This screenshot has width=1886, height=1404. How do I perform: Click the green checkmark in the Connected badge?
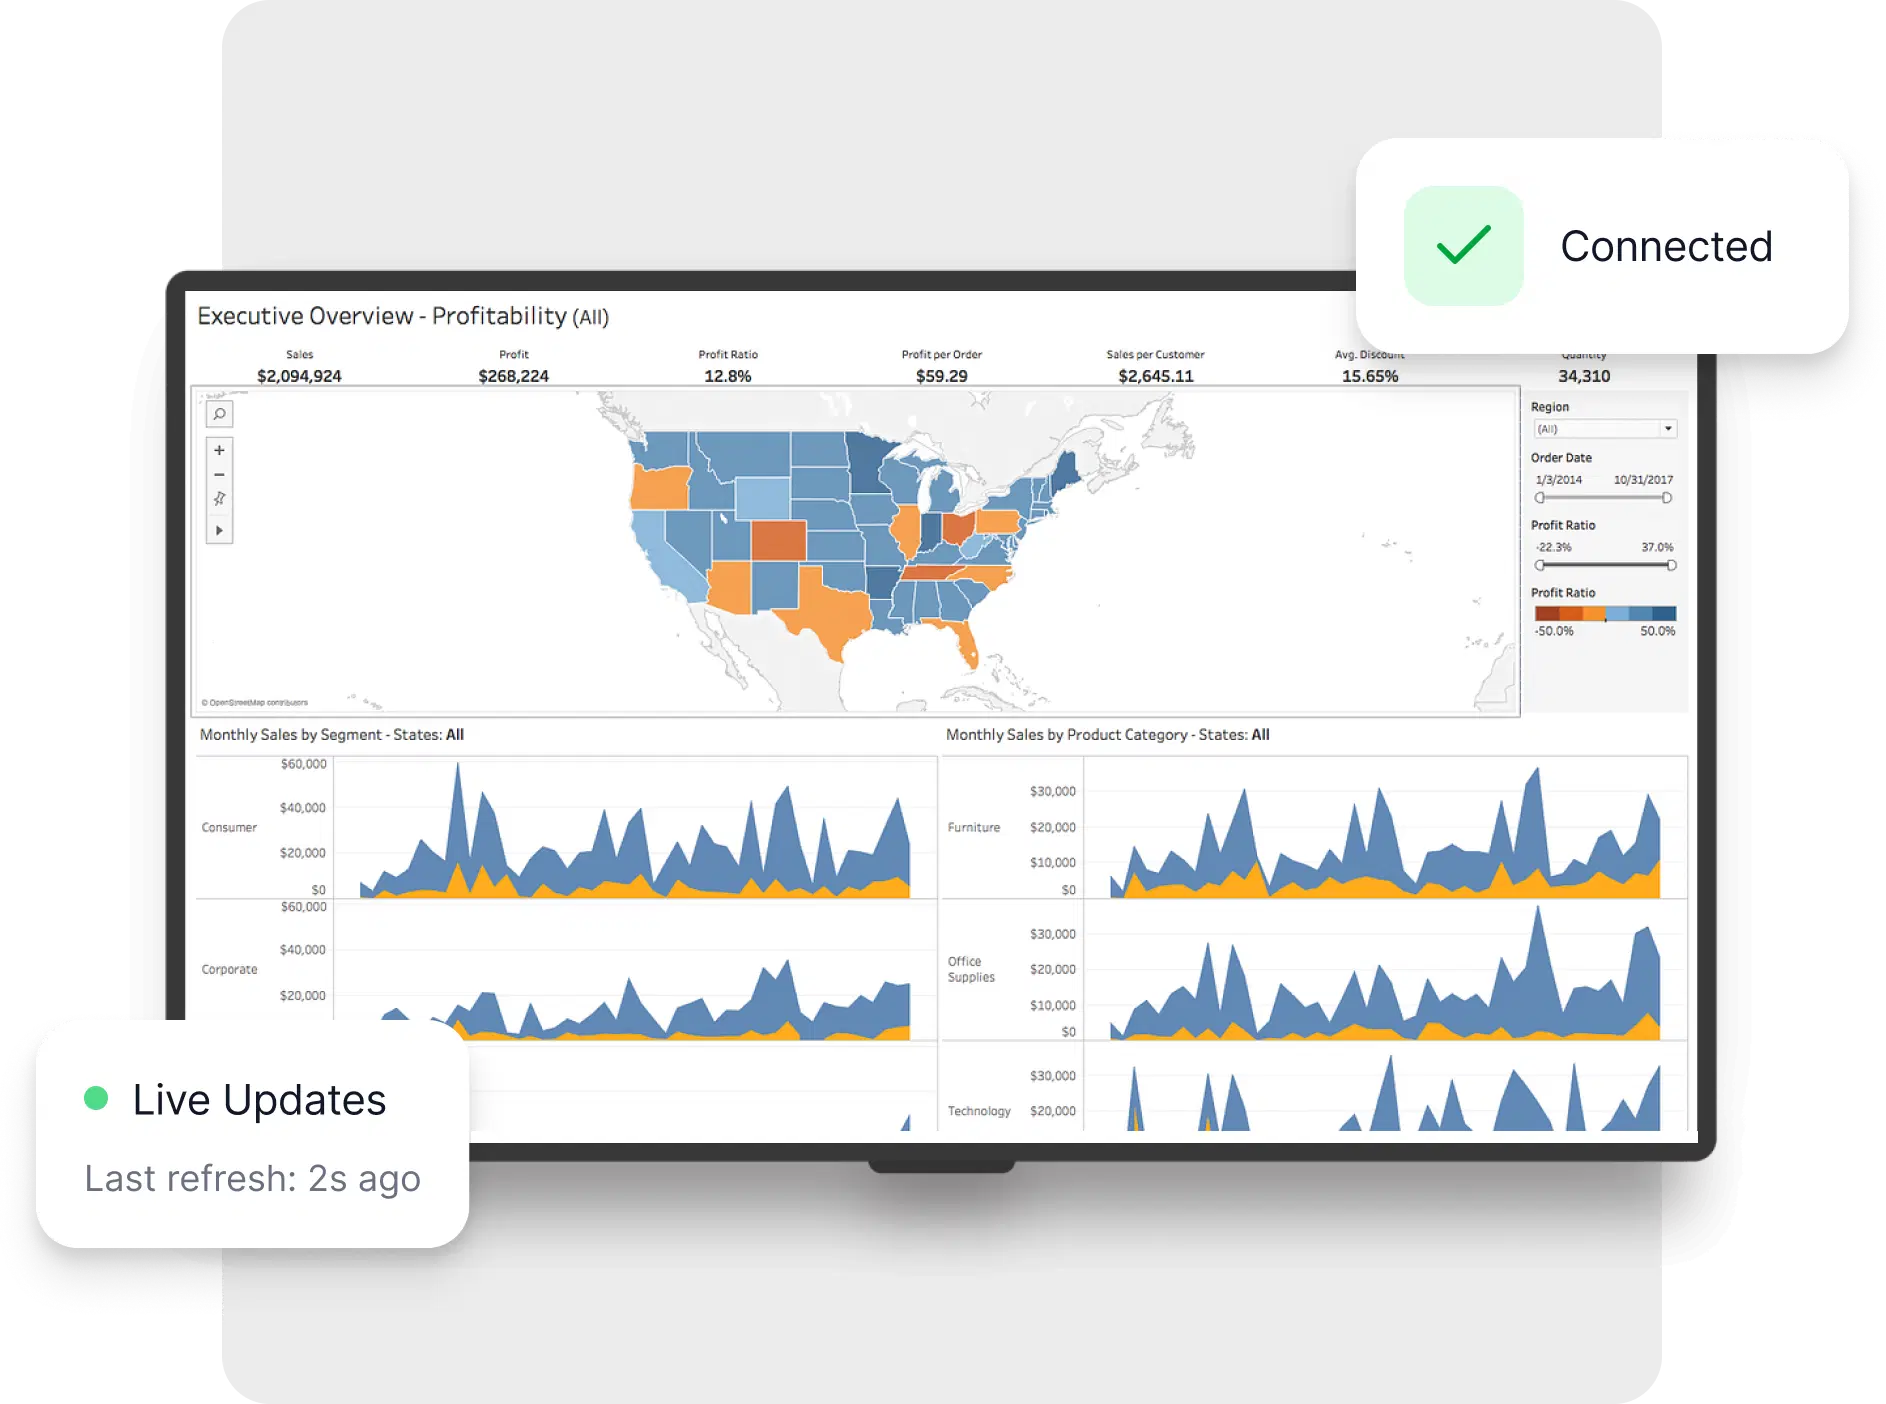(1462, 246)
